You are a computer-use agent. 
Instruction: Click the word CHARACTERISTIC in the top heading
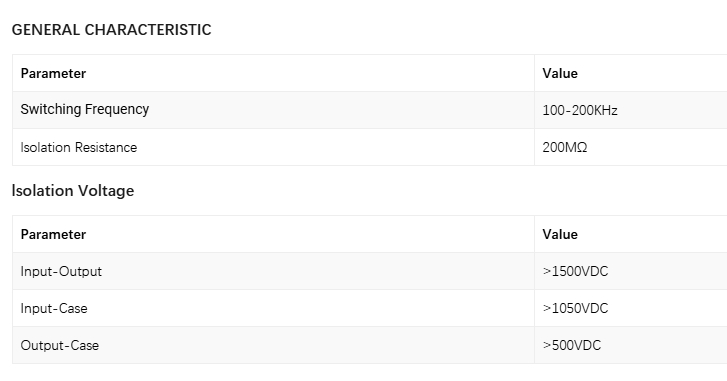point(148,30)
